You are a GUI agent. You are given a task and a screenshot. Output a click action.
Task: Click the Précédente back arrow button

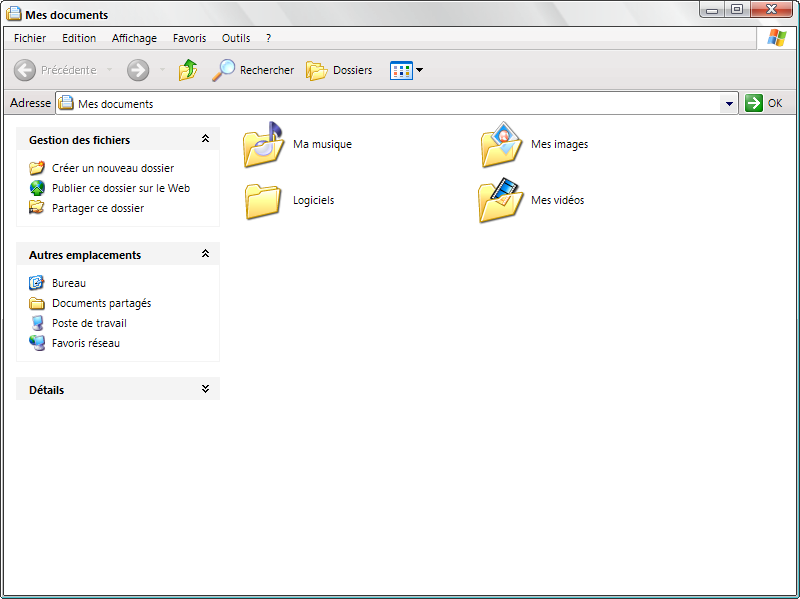tap(24, 70)
